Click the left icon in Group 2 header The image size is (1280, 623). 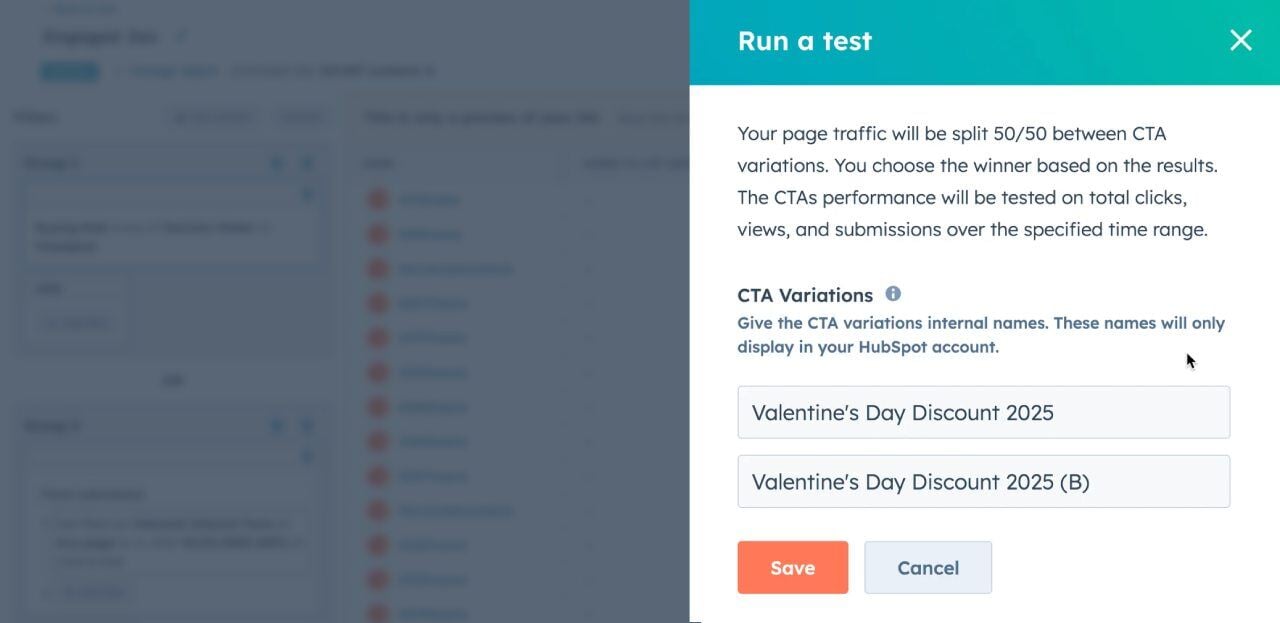(277, 426)
